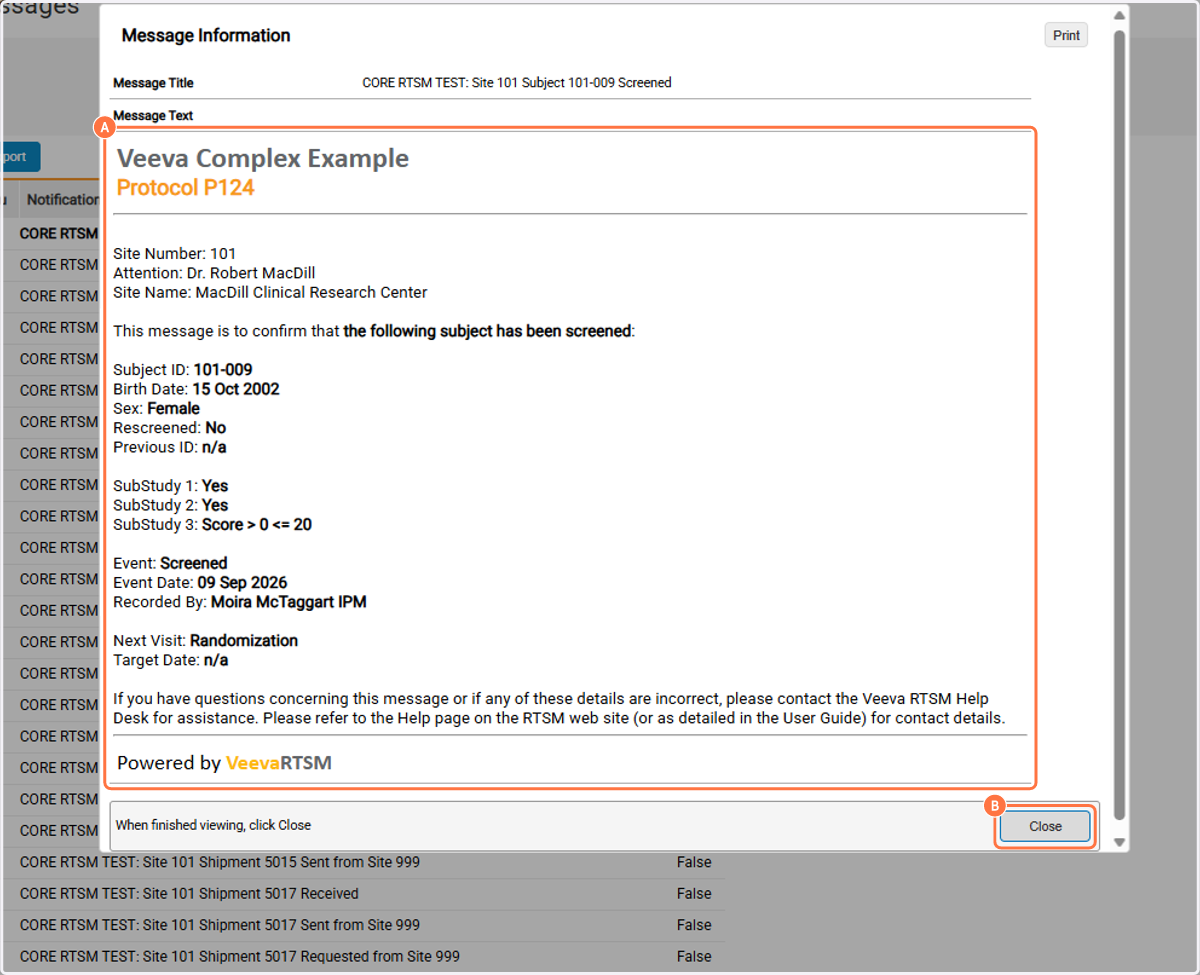1200x975 pixels.
Task: Click Event Date 09 Sep 2026 line
Action: point(200,583)
